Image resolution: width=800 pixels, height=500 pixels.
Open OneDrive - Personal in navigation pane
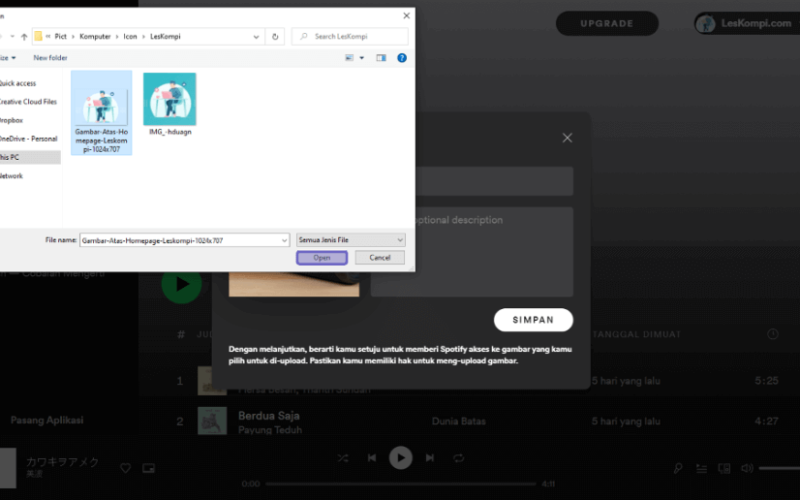pos(29,139)
